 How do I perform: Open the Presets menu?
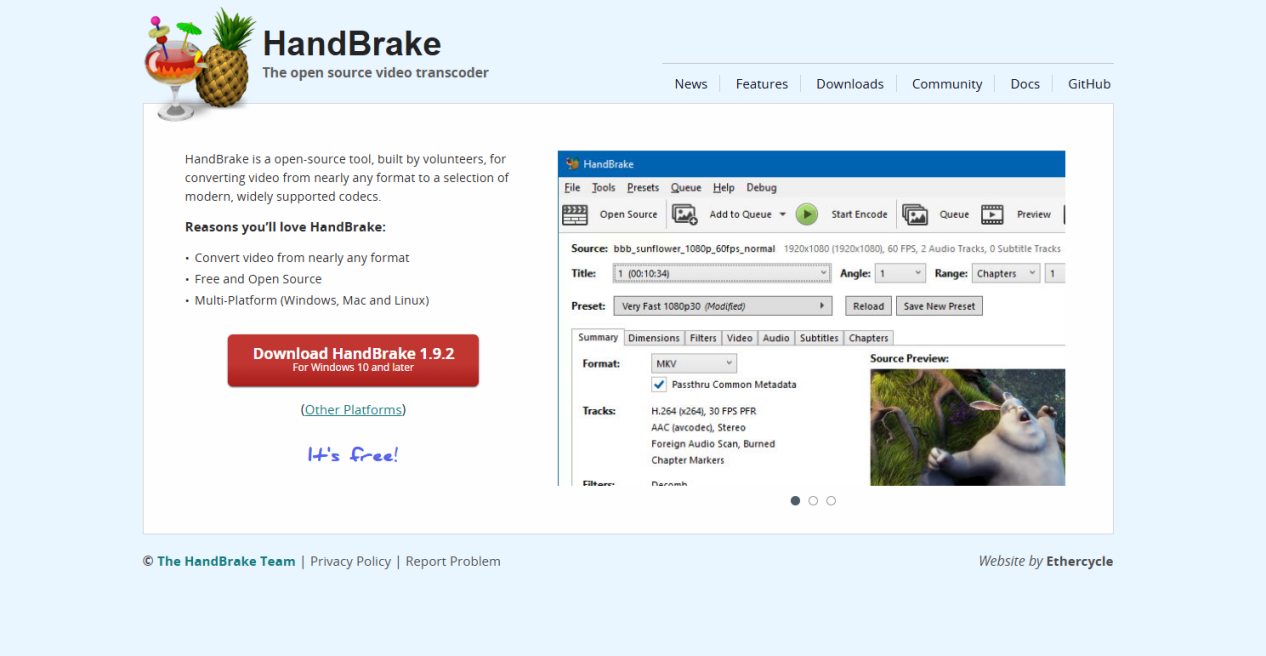(643, 187)
